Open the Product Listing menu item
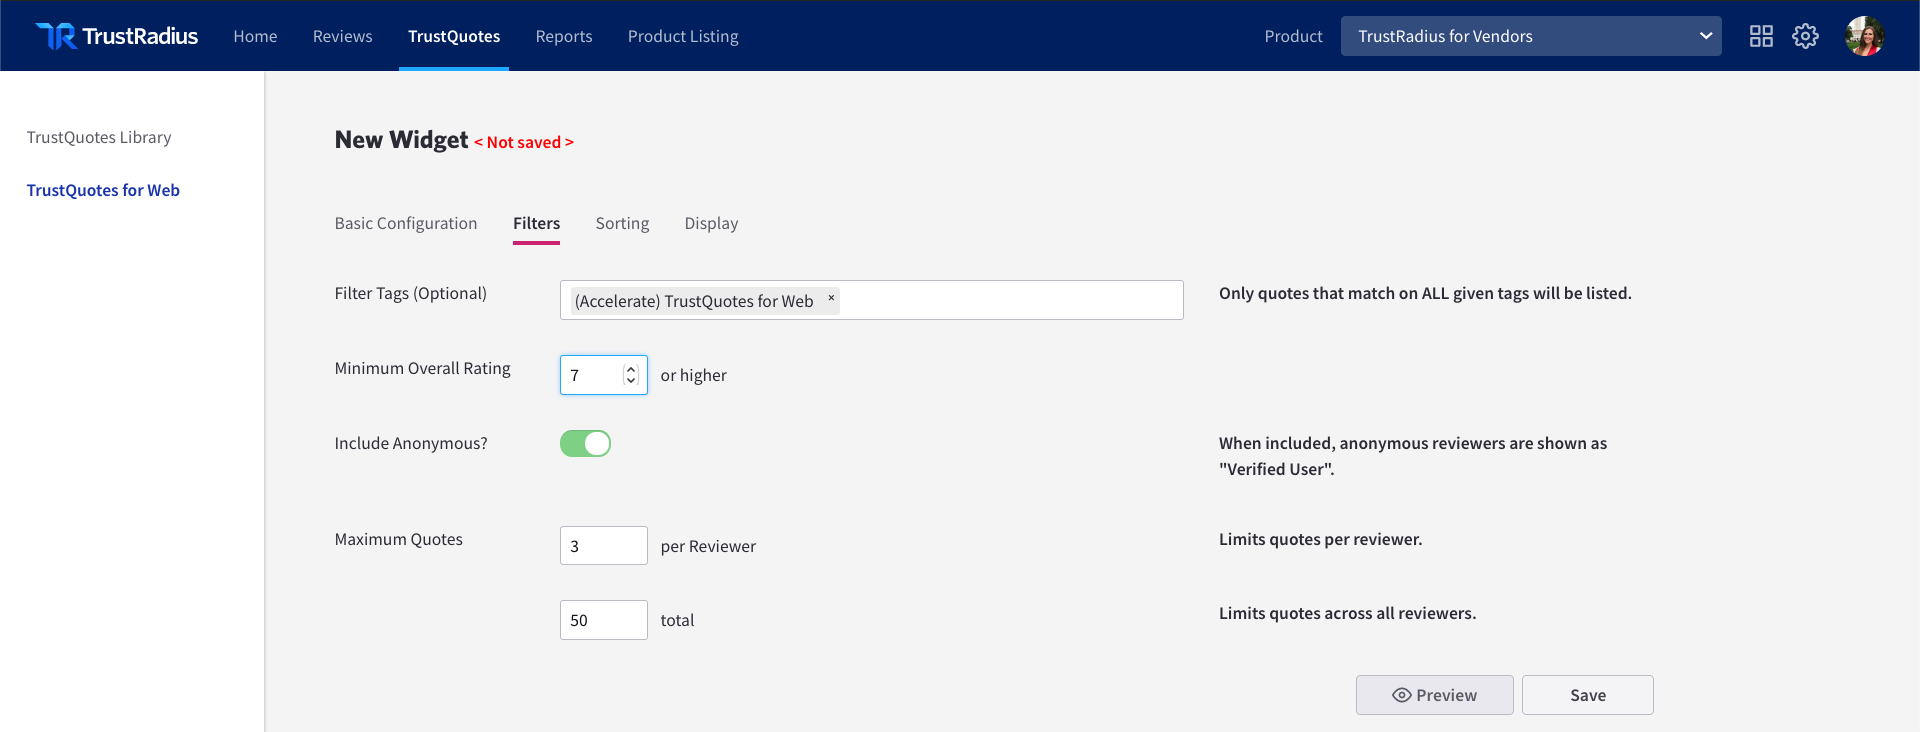Image resolution: width=1920 pixels, height=732 pixels. tap(683, 36)
